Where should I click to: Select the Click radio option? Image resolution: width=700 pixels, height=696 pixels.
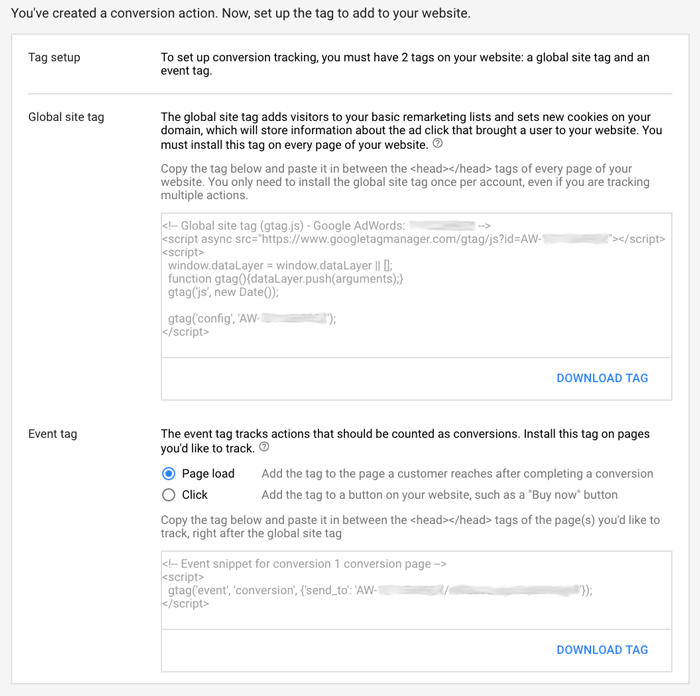point(169,495)
